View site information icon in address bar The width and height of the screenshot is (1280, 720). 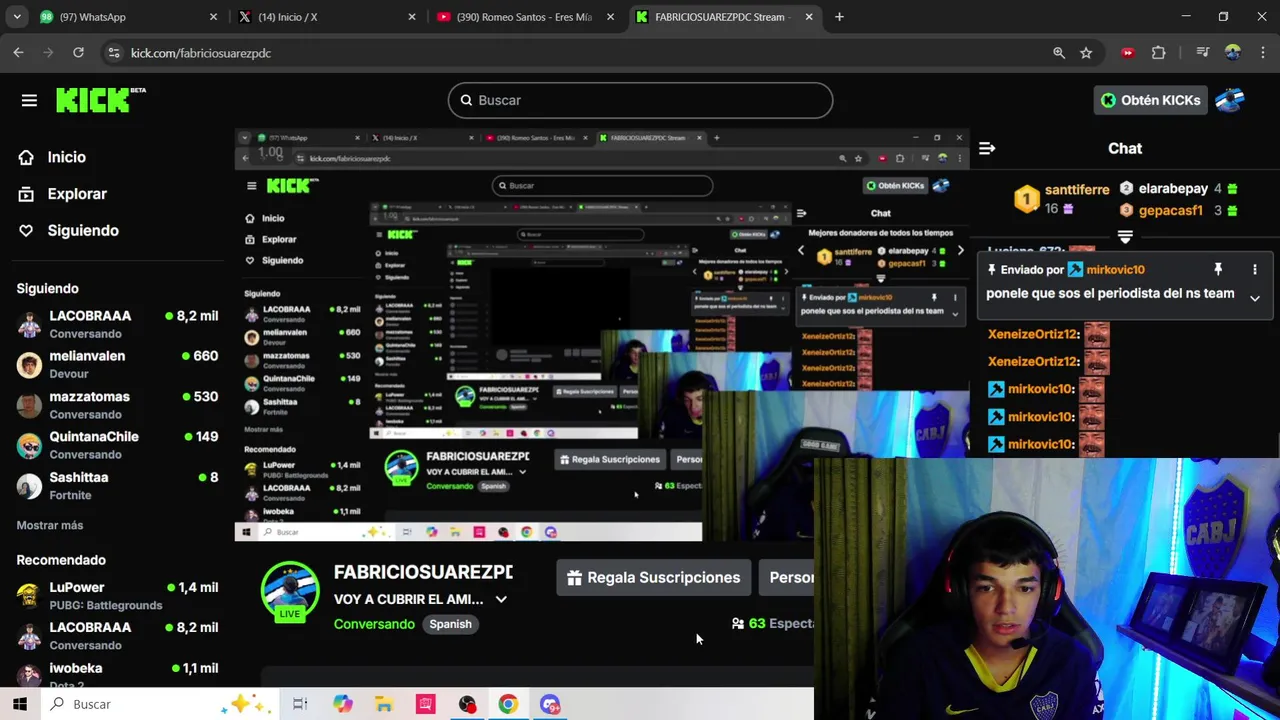tap(114, 53)
